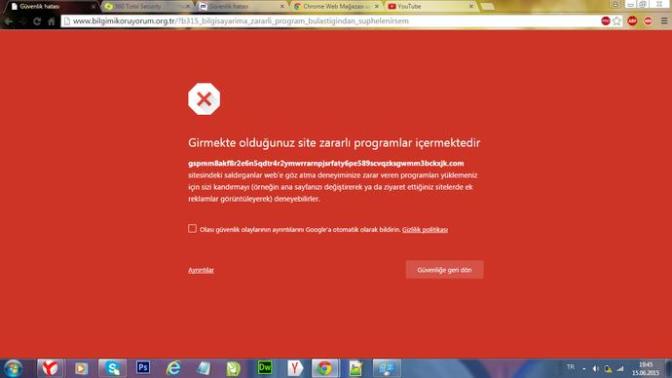Open Windows Start orb

pos(13,368)
